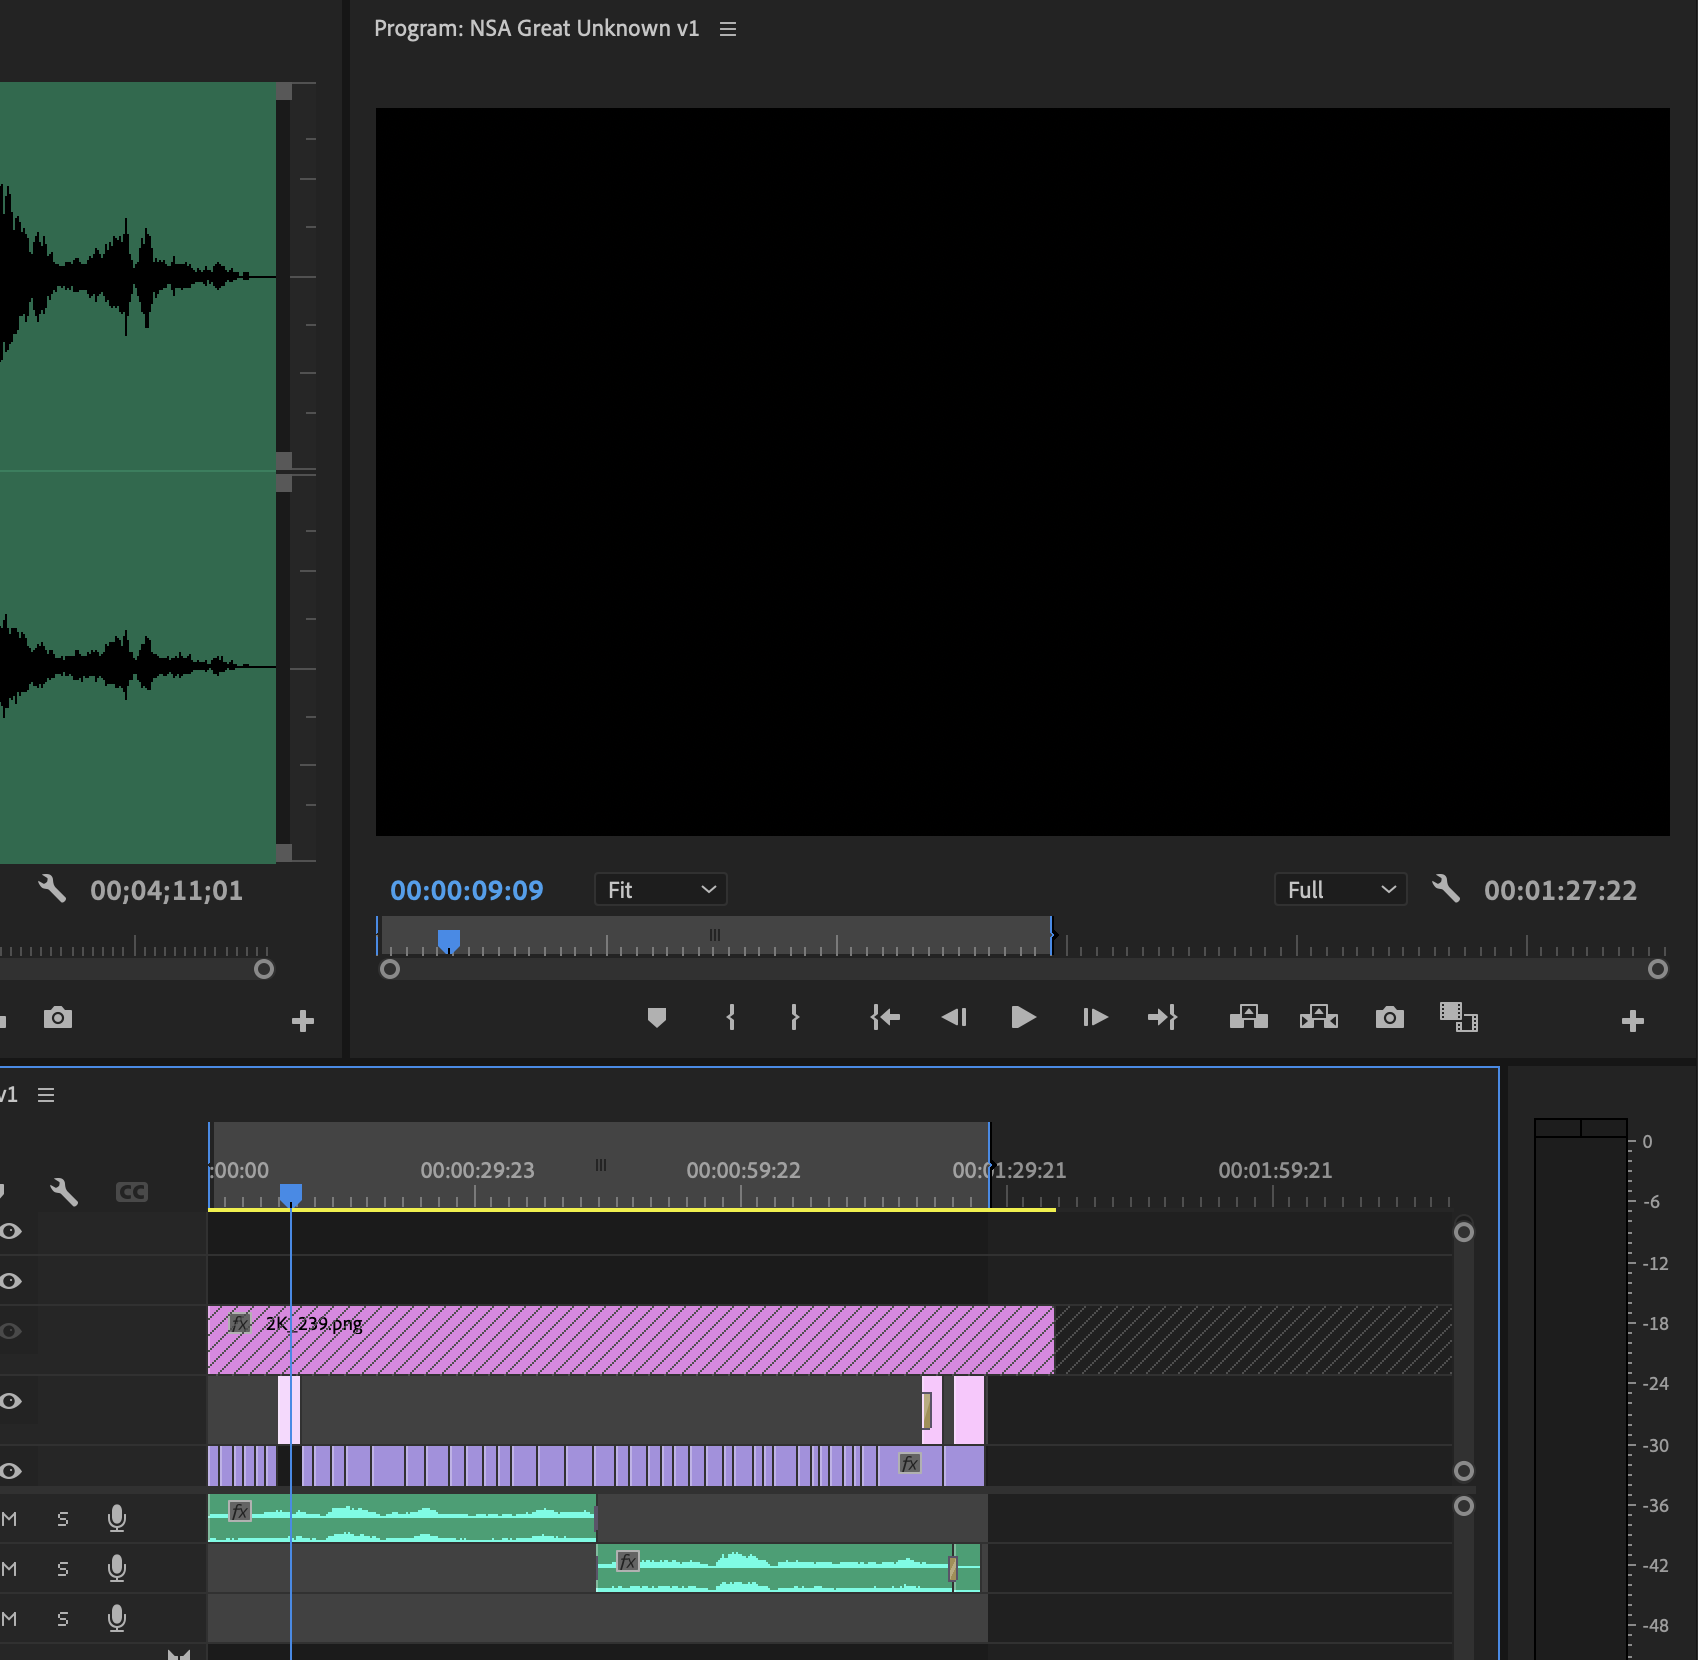
Task: Click the Lift icon in the Program monitor
Action: point(1247,1018)
